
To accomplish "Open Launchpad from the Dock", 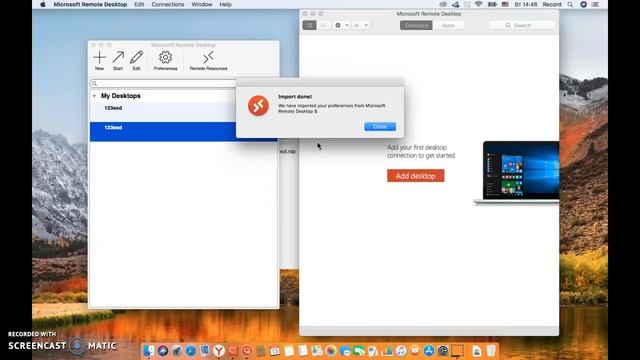I will [x=176, y=350].
